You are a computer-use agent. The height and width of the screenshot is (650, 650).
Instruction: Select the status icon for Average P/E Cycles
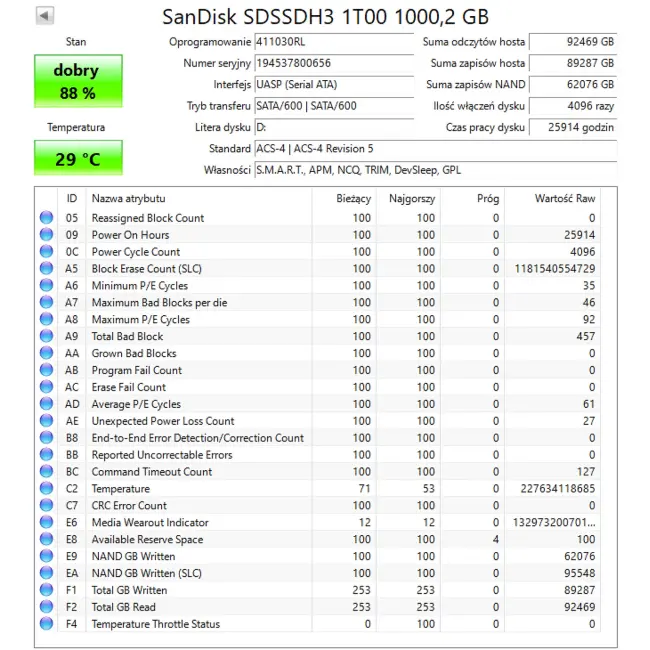(46, 404)
